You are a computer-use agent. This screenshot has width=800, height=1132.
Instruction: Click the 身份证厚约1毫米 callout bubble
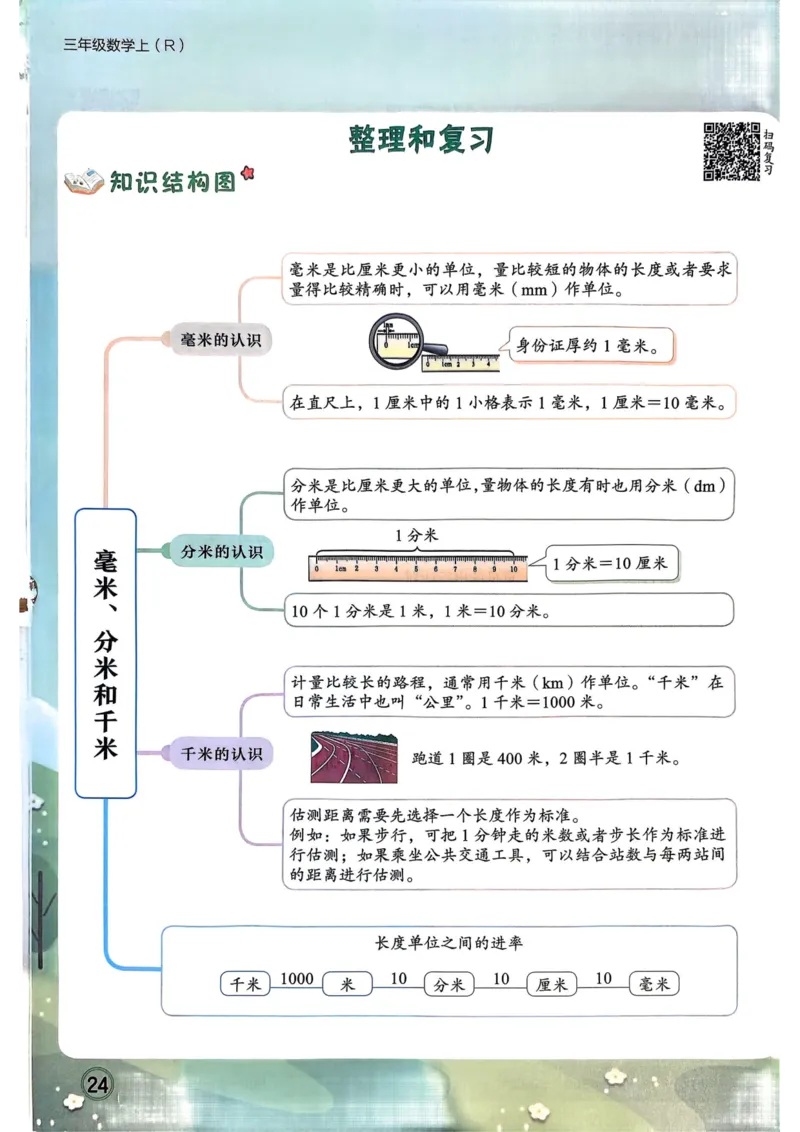coord(592,345)
